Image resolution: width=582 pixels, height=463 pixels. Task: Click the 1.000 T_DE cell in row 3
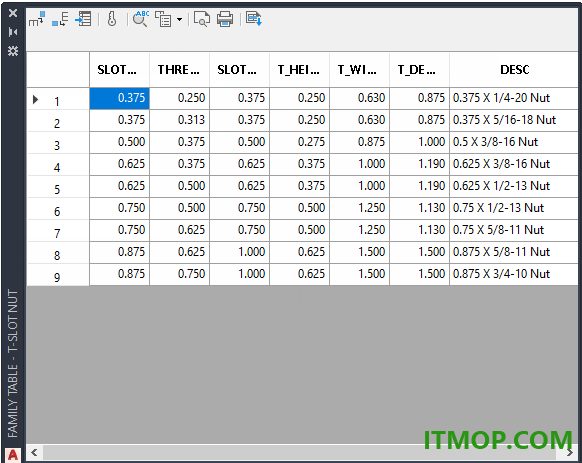(420, 142)
